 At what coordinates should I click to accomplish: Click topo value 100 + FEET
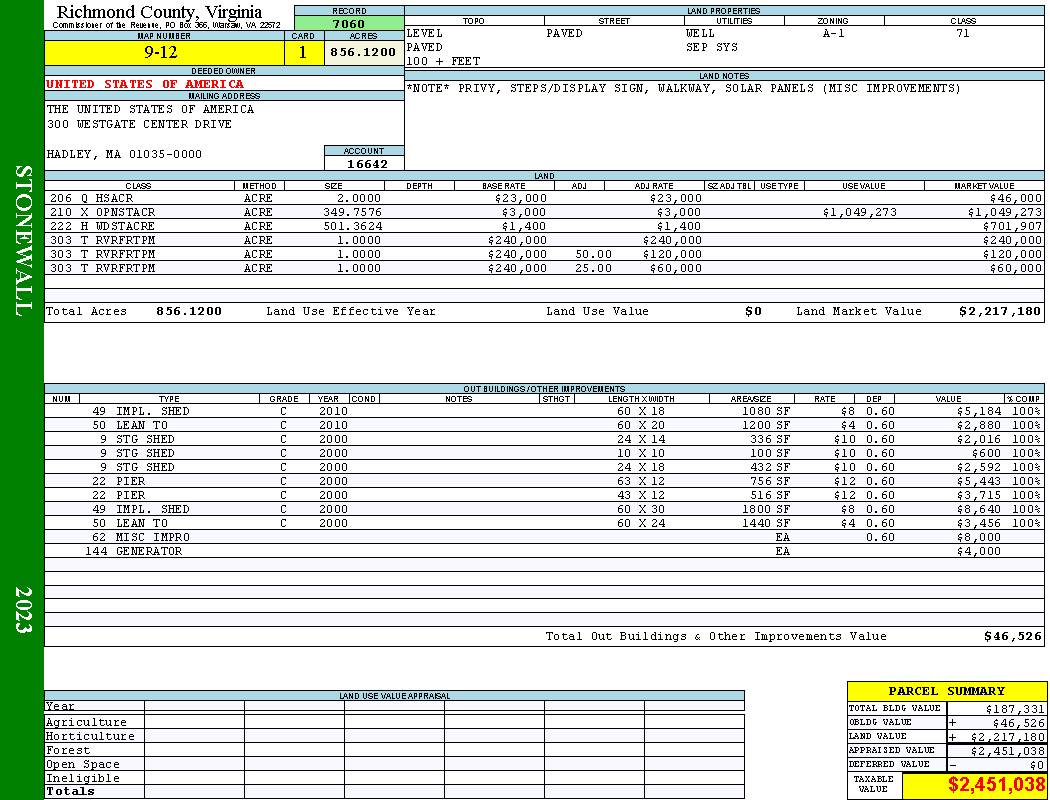point(443,61)
